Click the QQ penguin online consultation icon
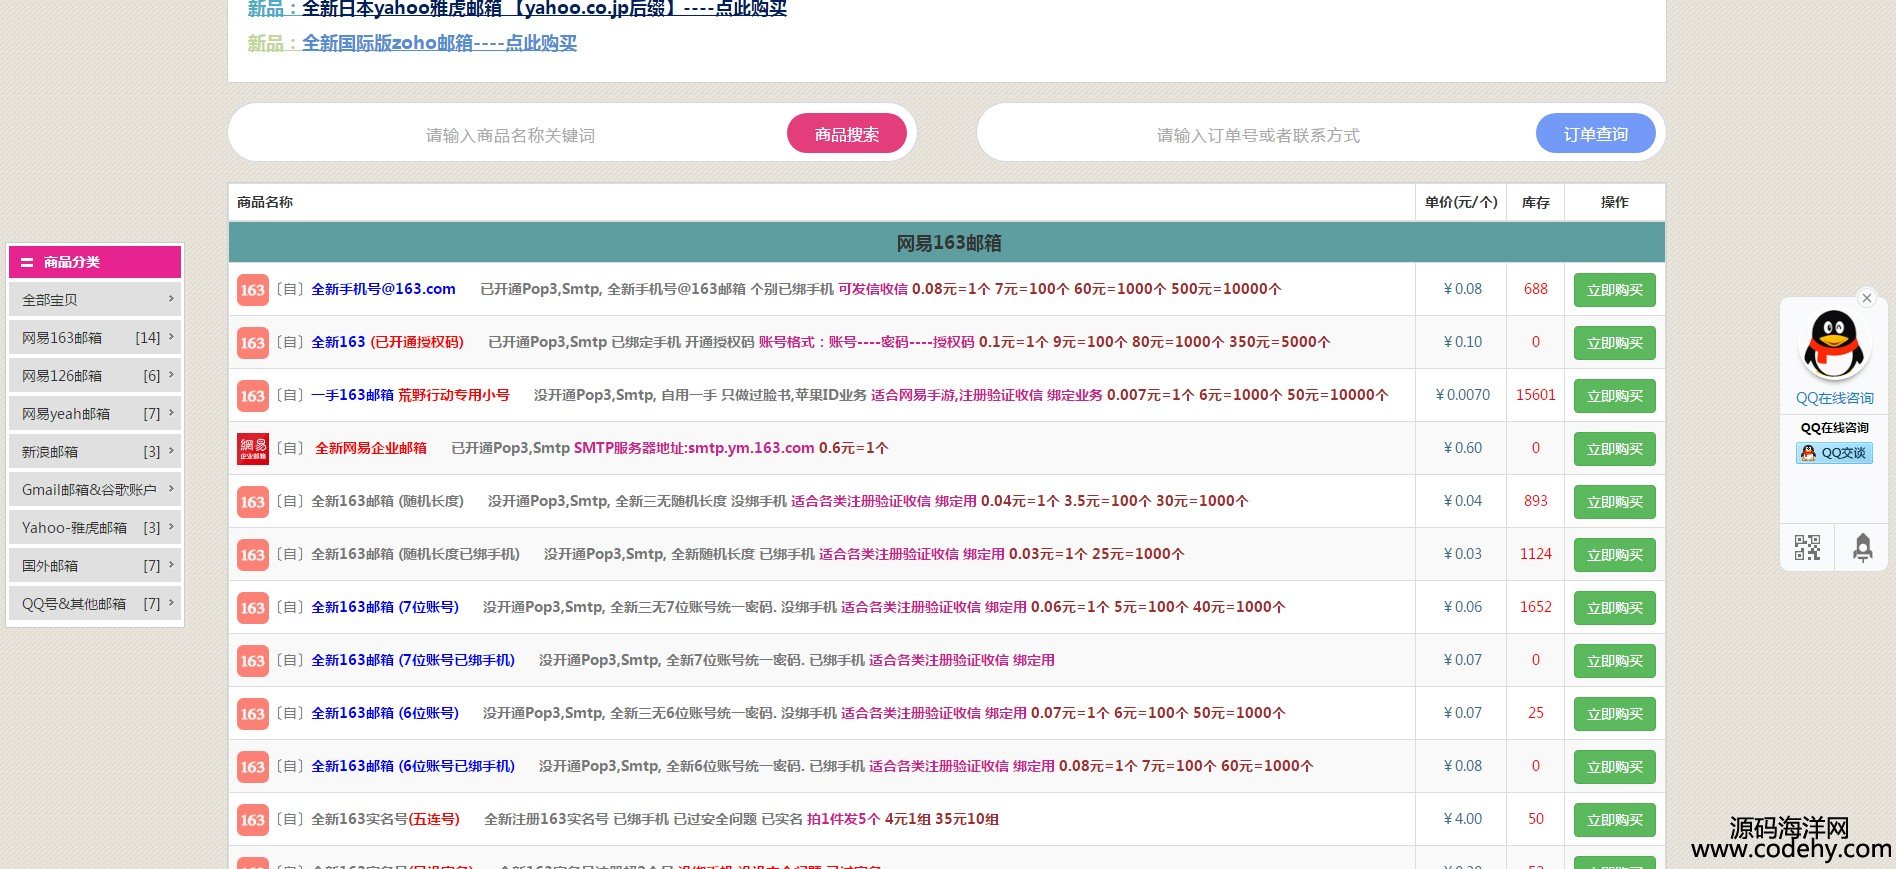Image resolution: width=1896 pixels, height=869 pixels. [1834, 345]
